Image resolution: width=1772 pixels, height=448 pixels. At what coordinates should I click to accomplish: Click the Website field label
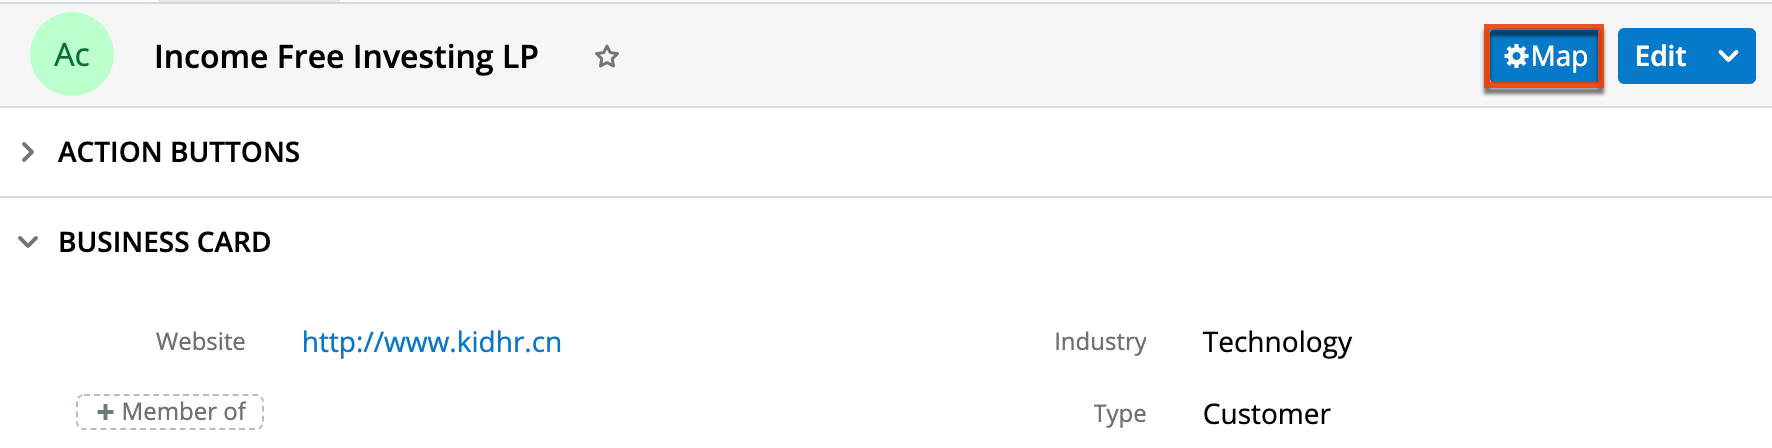(200, 342)
